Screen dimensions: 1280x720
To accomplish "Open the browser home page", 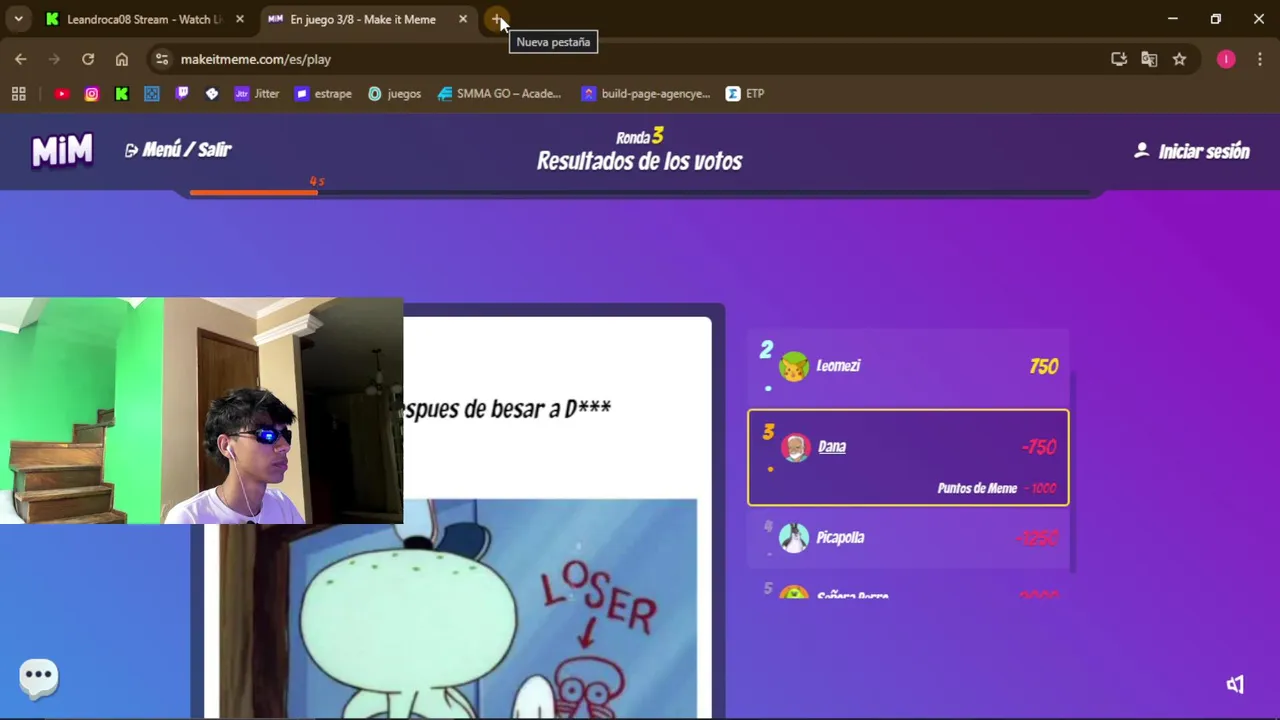I will [x=122, y=59].
